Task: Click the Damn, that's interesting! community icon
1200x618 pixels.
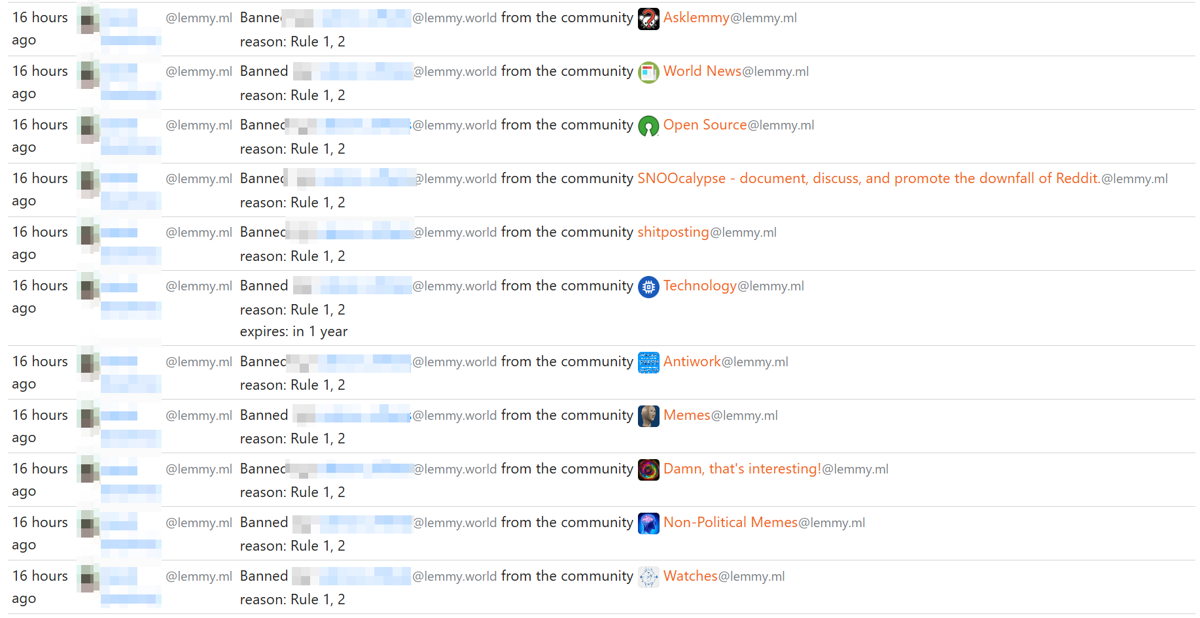Action: click(x=649, y=469)
